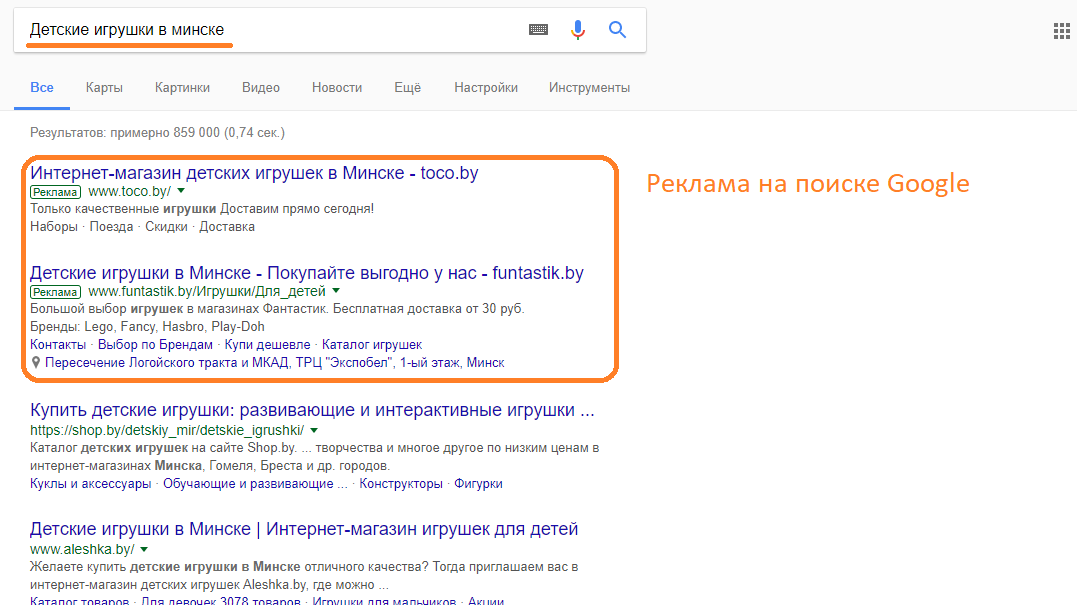Viewport: 1077px width, 605px height.
Task: Click the Реклама badge on toco.by ad
Action: (x=56, y=192)
